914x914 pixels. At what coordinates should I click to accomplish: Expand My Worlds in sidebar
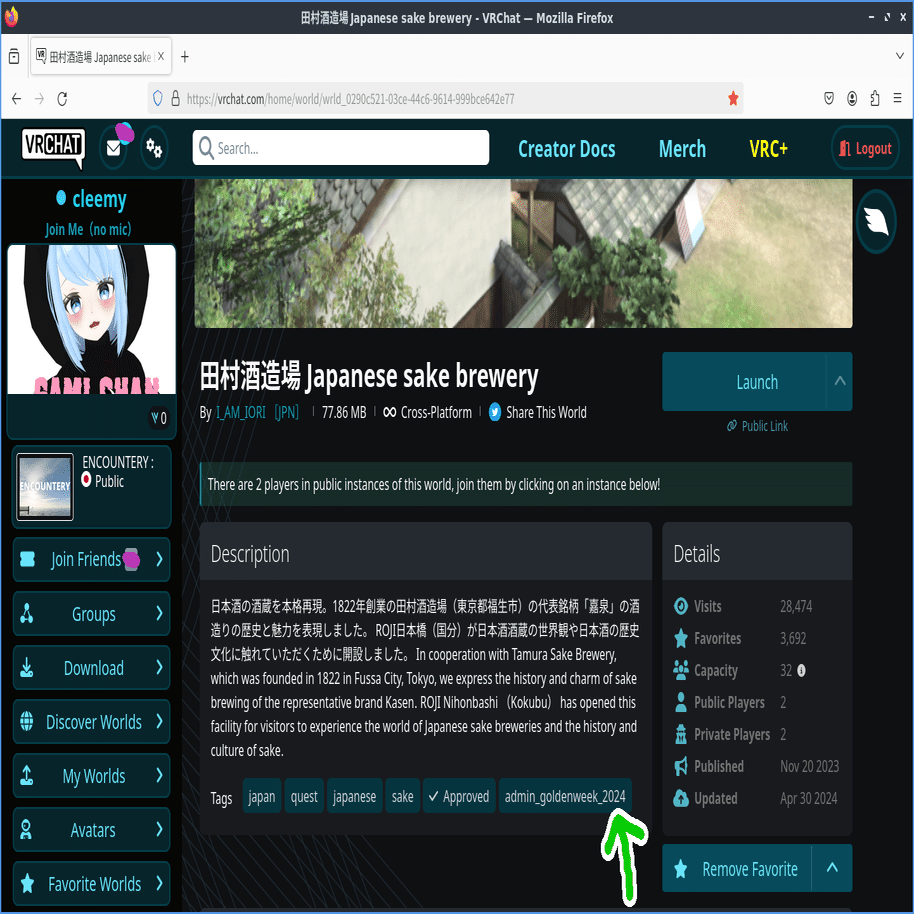tap(159, 775)
